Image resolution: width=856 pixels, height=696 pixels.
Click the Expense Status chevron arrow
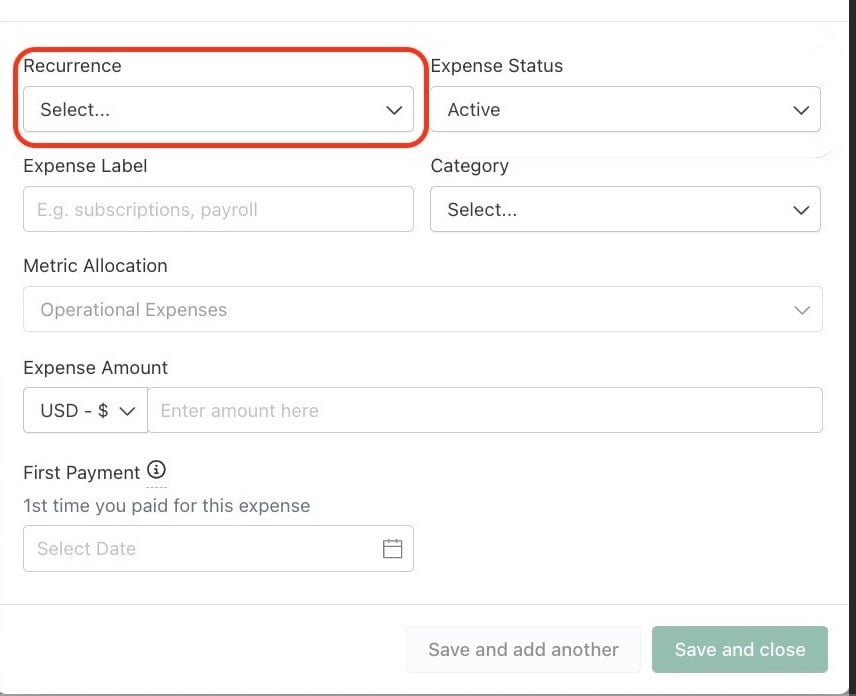[x=801, y=110]
